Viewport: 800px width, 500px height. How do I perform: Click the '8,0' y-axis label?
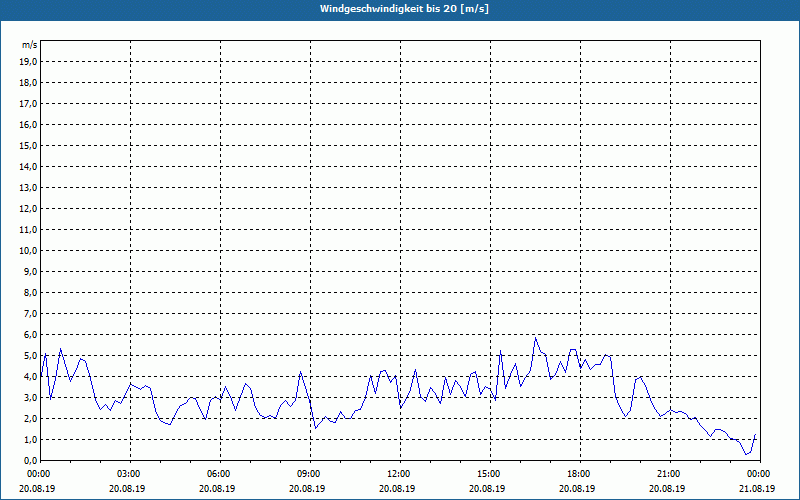(31, 292)
